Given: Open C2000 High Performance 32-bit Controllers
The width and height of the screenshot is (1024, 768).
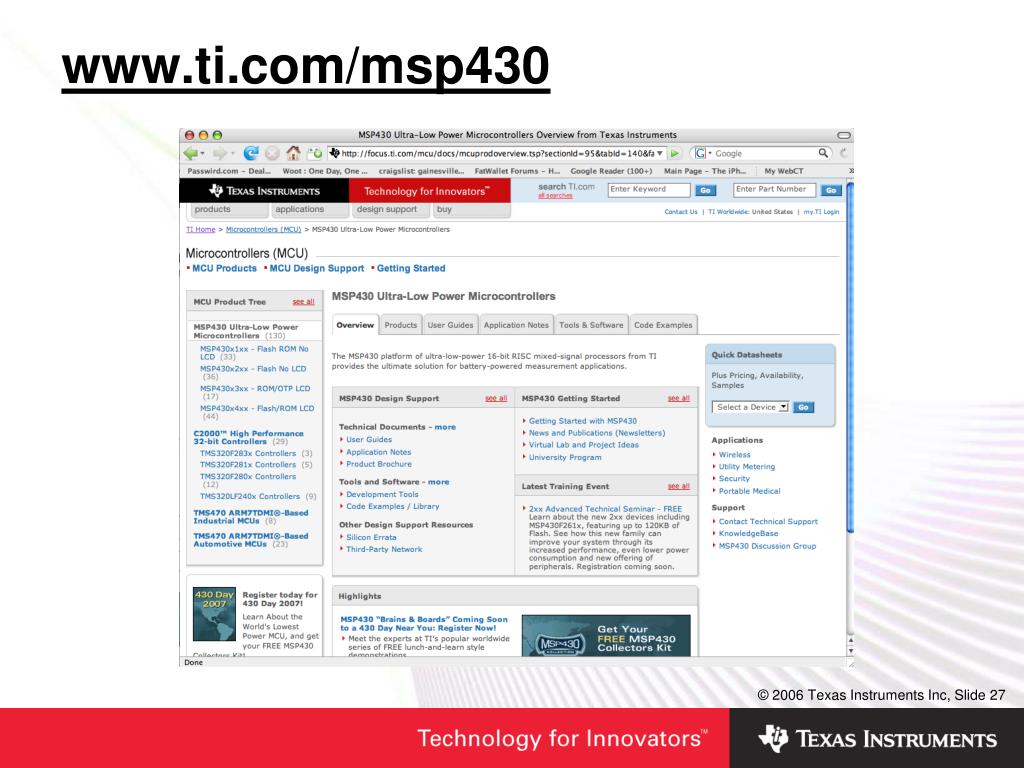Looking at the screenshot, I should point(248,437).
